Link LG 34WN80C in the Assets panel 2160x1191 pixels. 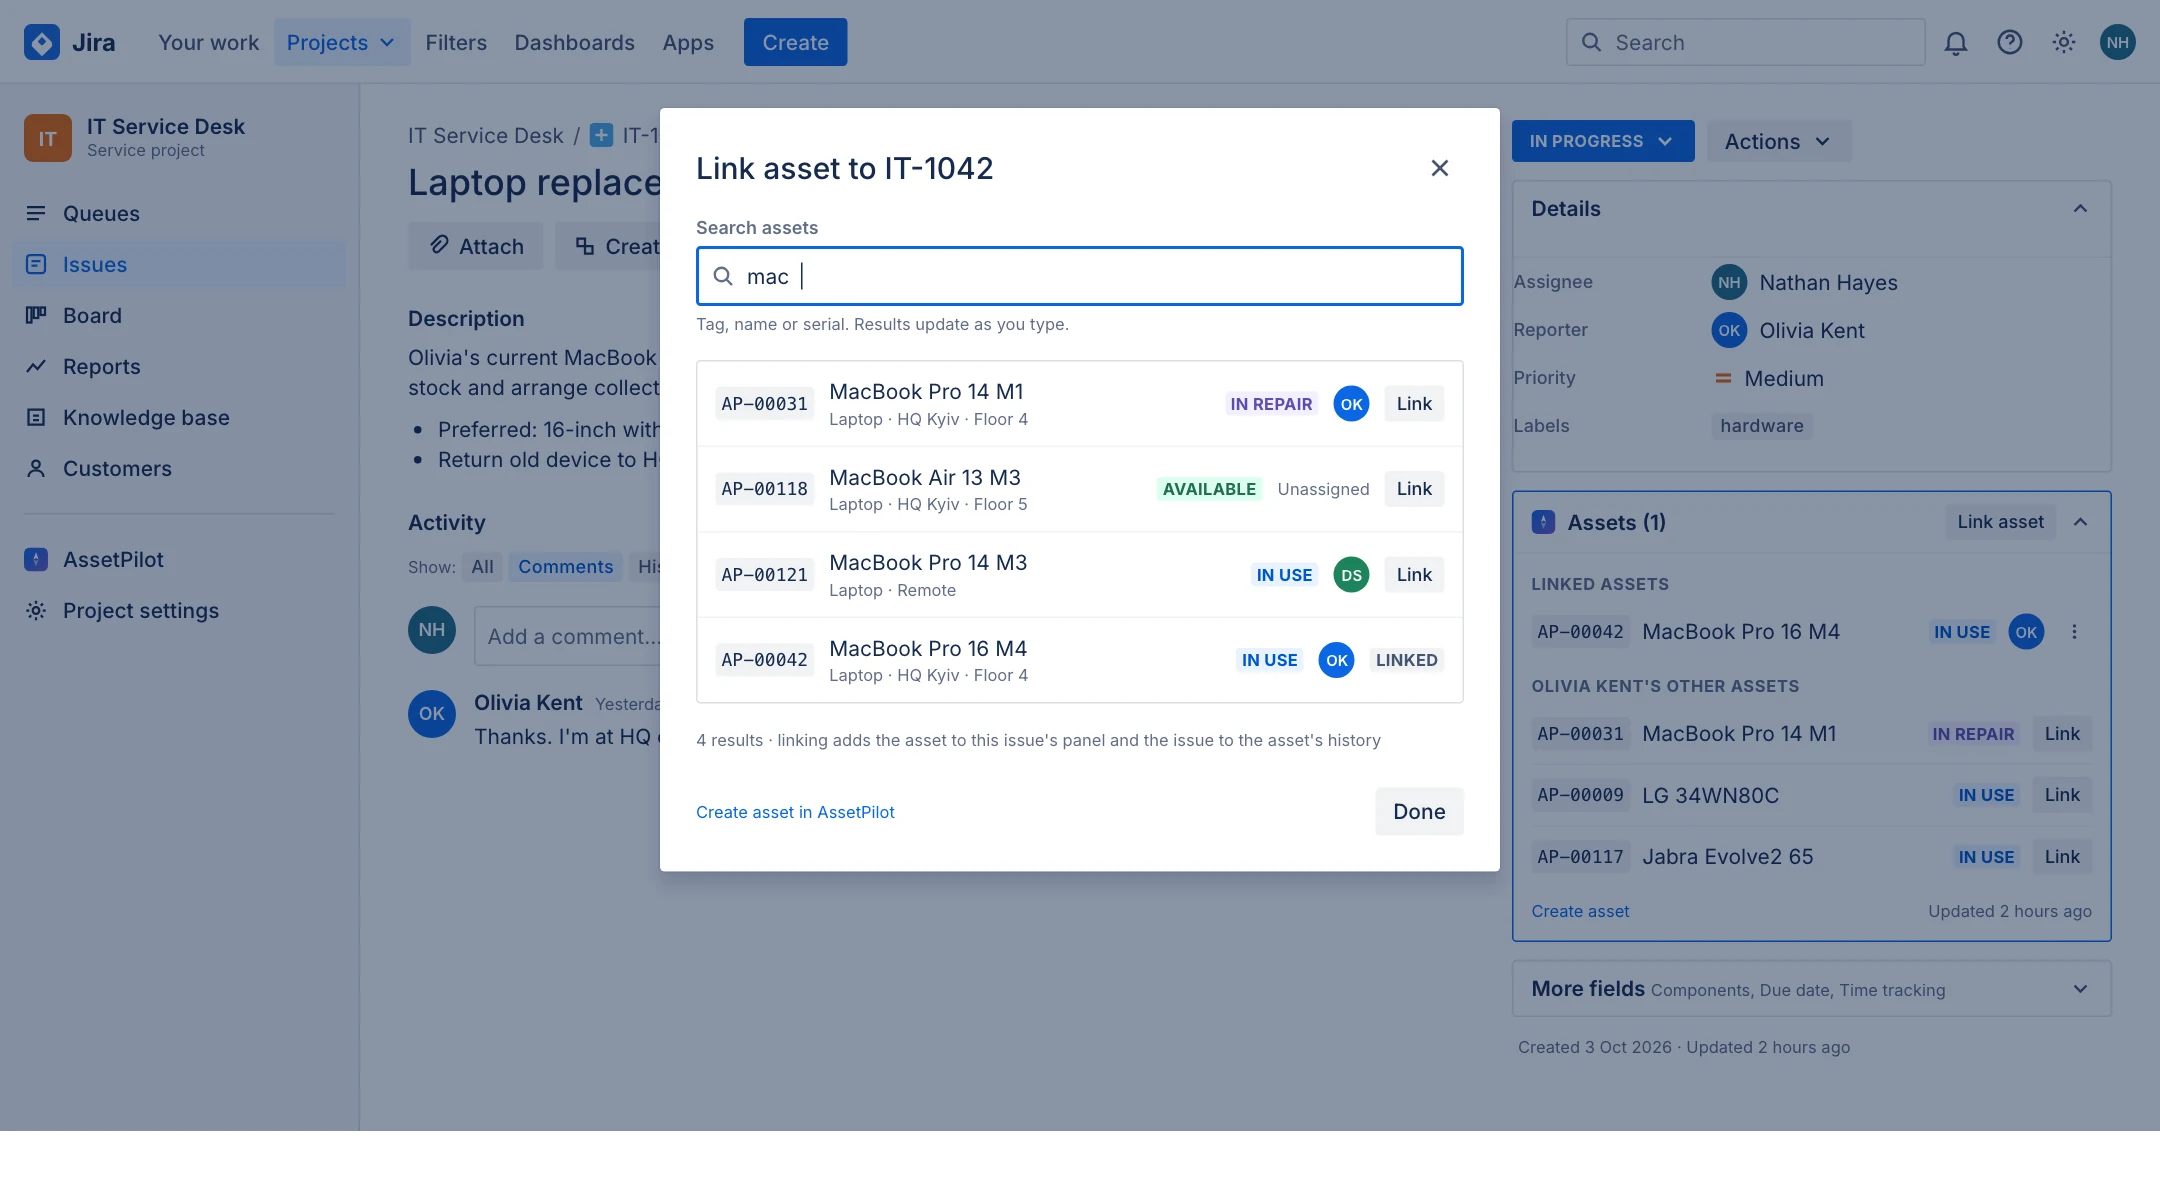point(2062,795)
